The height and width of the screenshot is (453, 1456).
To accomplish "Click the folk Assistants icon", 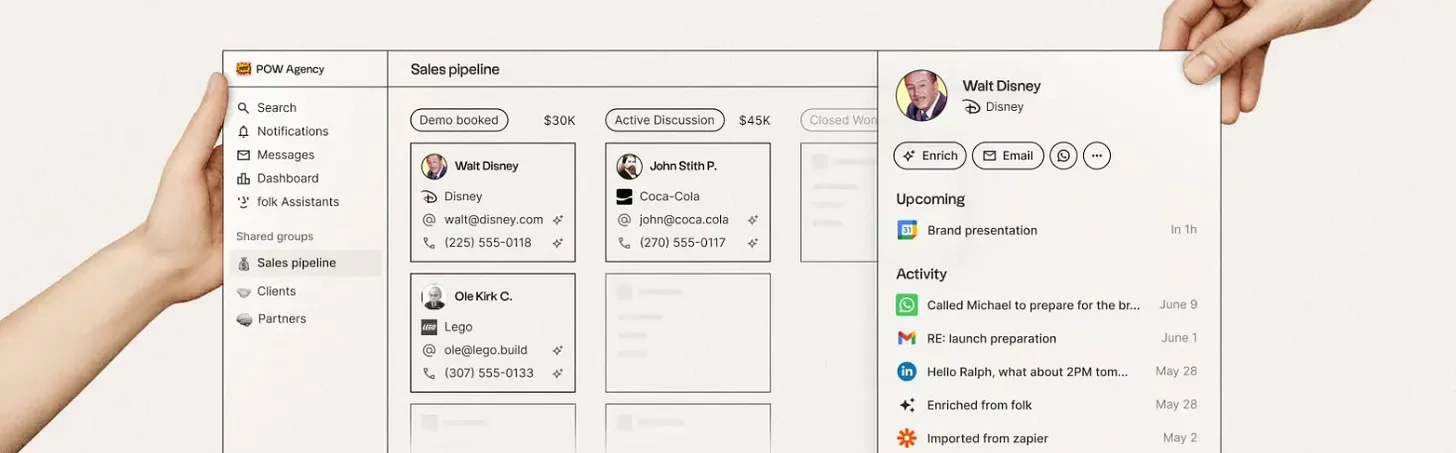I will [243, 202].
